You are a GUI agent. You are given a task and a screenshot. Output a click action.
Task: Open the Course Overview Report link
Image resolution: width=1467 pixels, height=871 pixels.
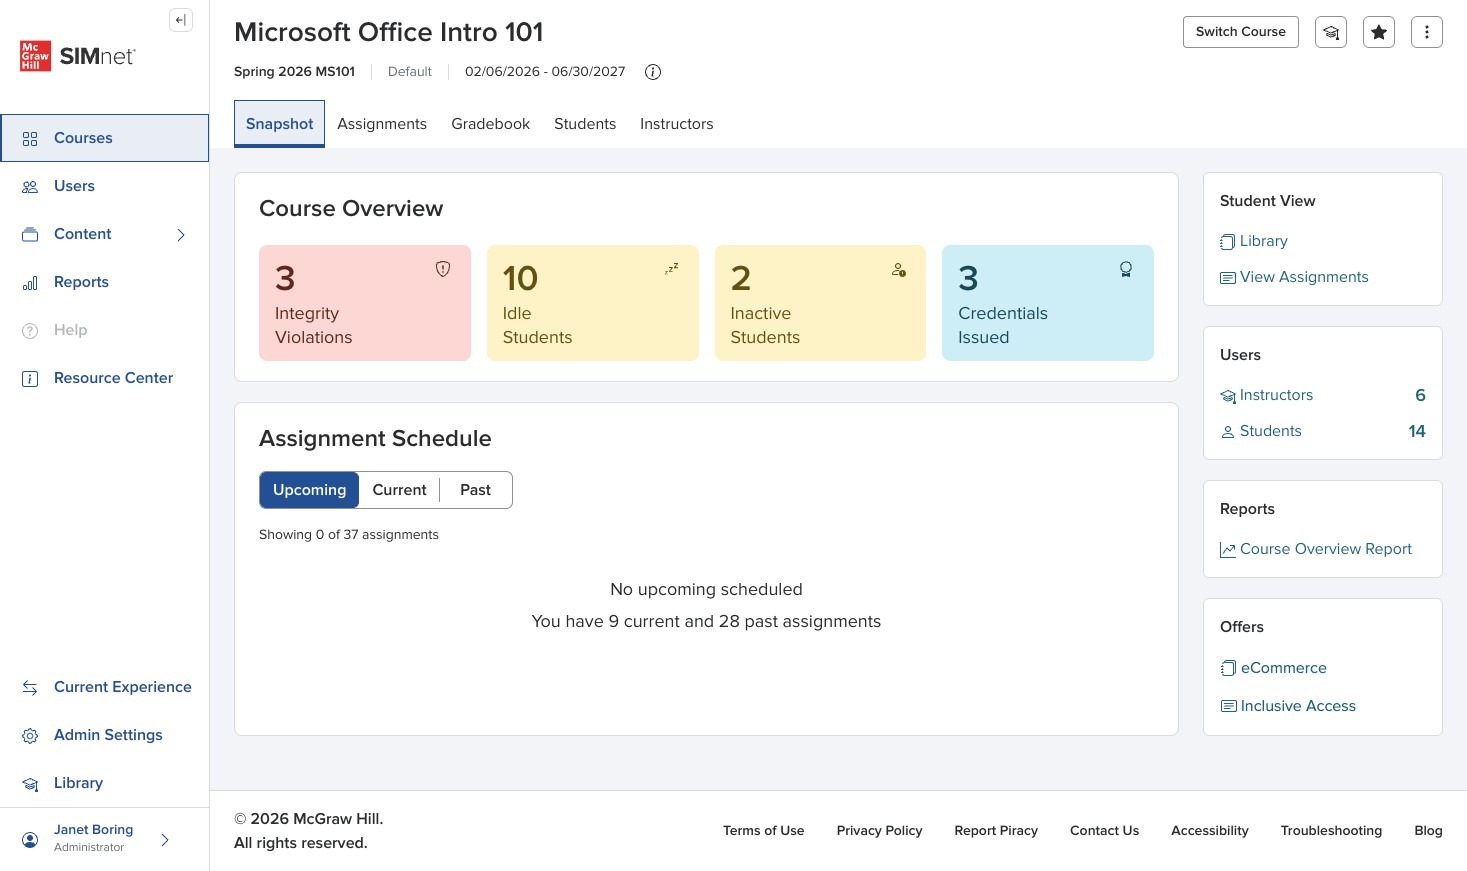click(1326, 549)
